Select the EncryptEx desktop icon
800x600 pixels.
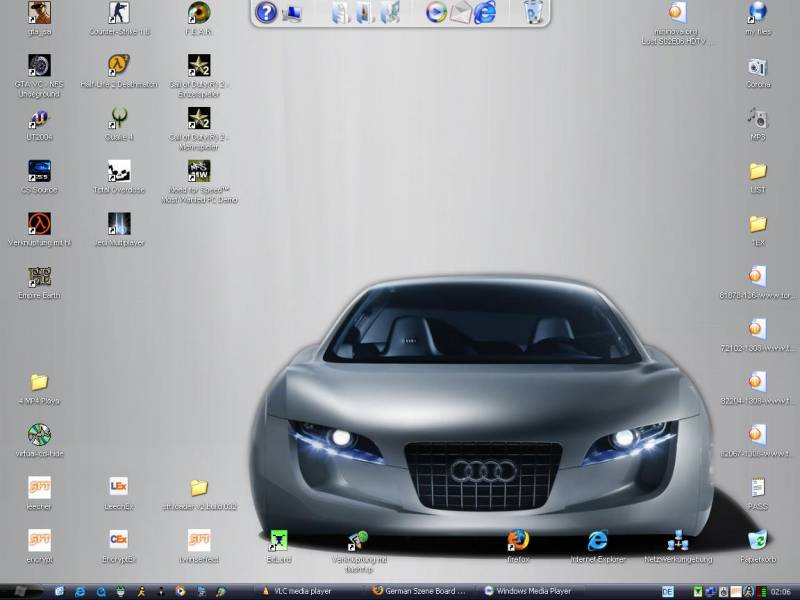pyautogui.click(x=119, y=540)
